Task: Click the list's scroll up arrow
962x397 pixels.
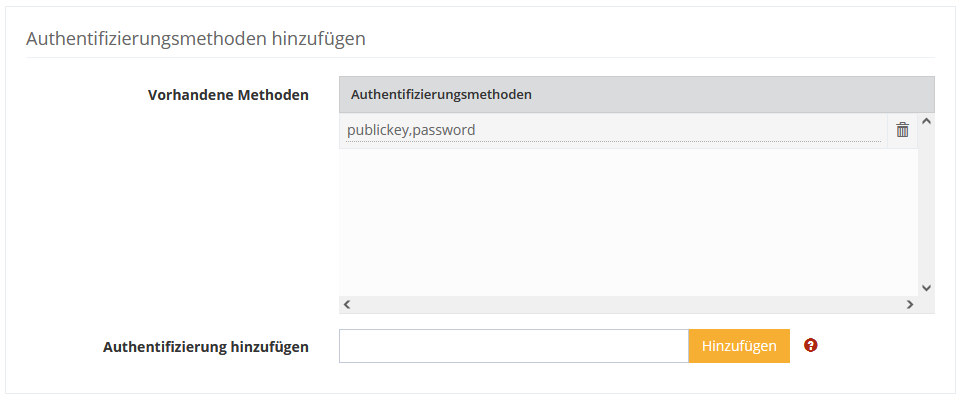Action: pos(926,121)
